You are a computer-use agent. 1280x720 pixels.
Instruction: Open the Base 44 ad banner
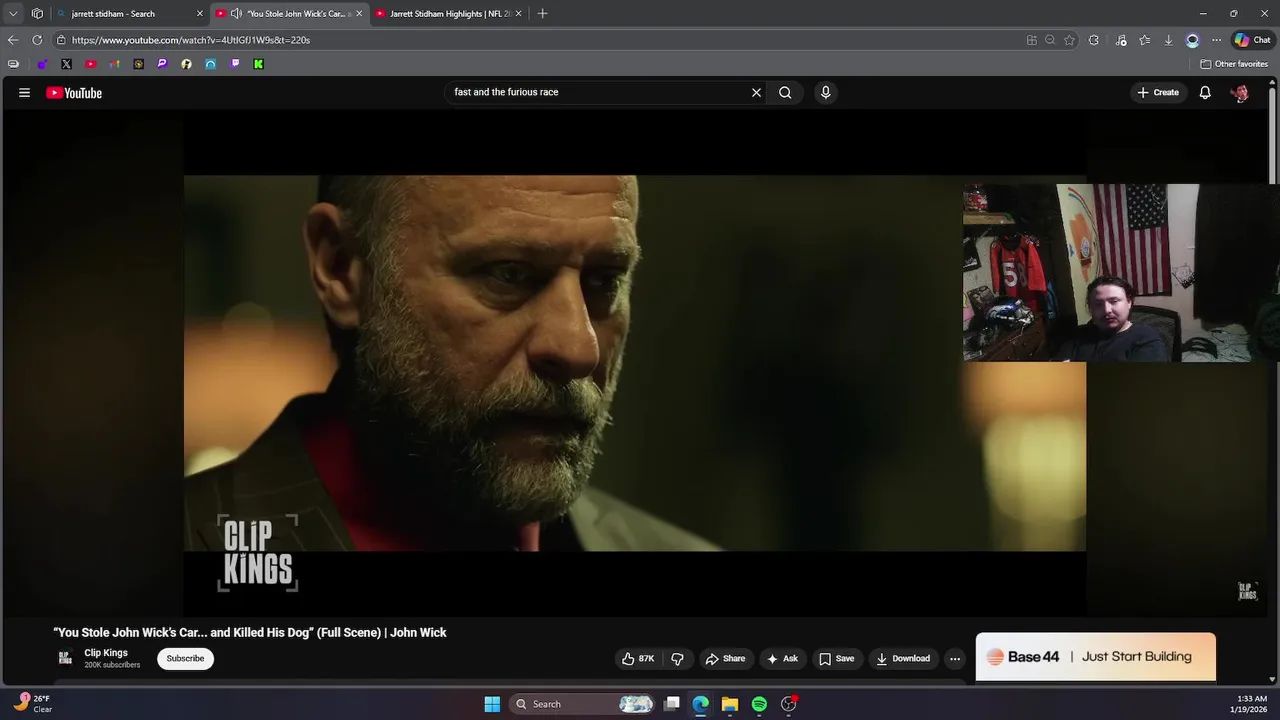tap(1095, 657)
